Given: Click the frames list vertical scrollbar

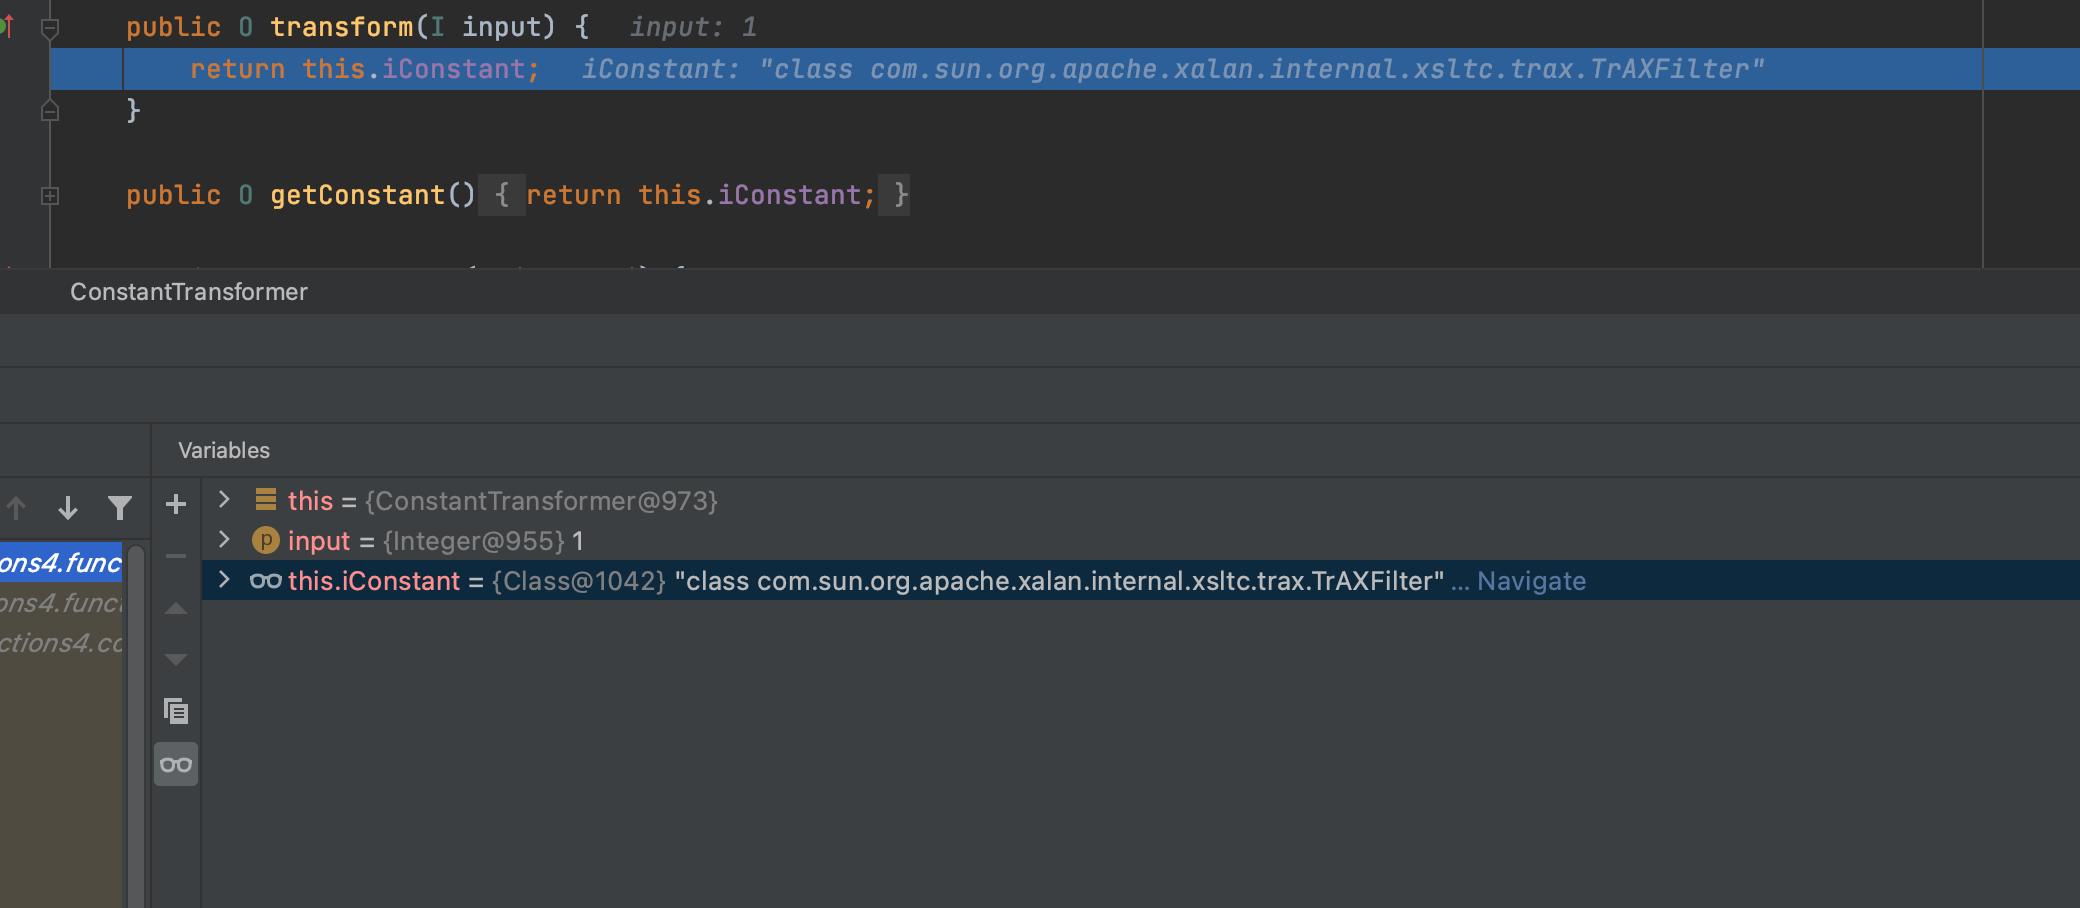Looking at the screenshot, I should point(137,725).
